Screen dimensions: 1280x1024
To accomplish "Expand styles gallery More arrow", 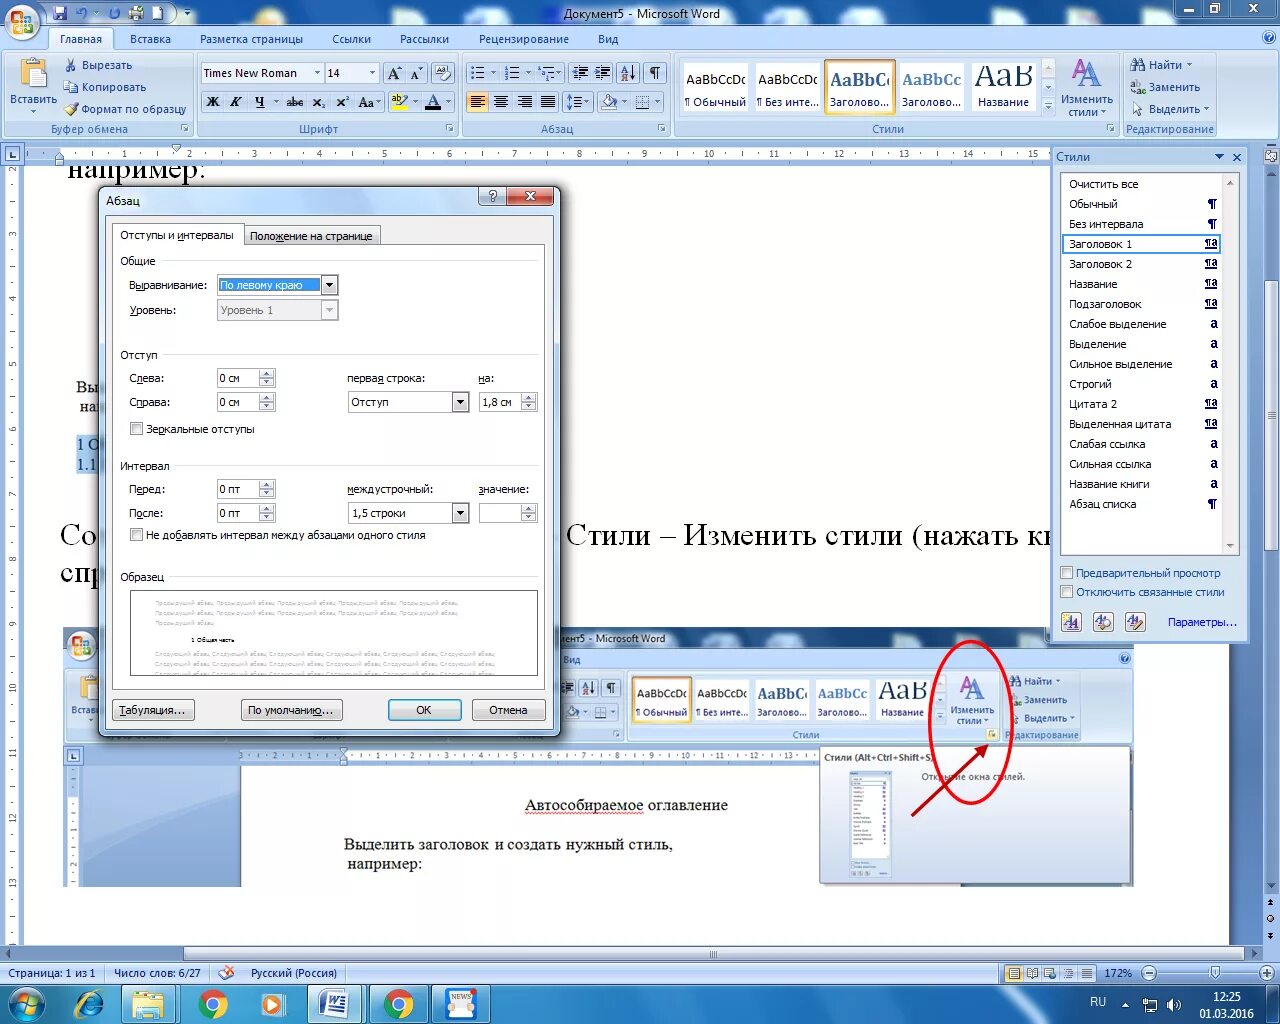I will (x=1048, y=107).
